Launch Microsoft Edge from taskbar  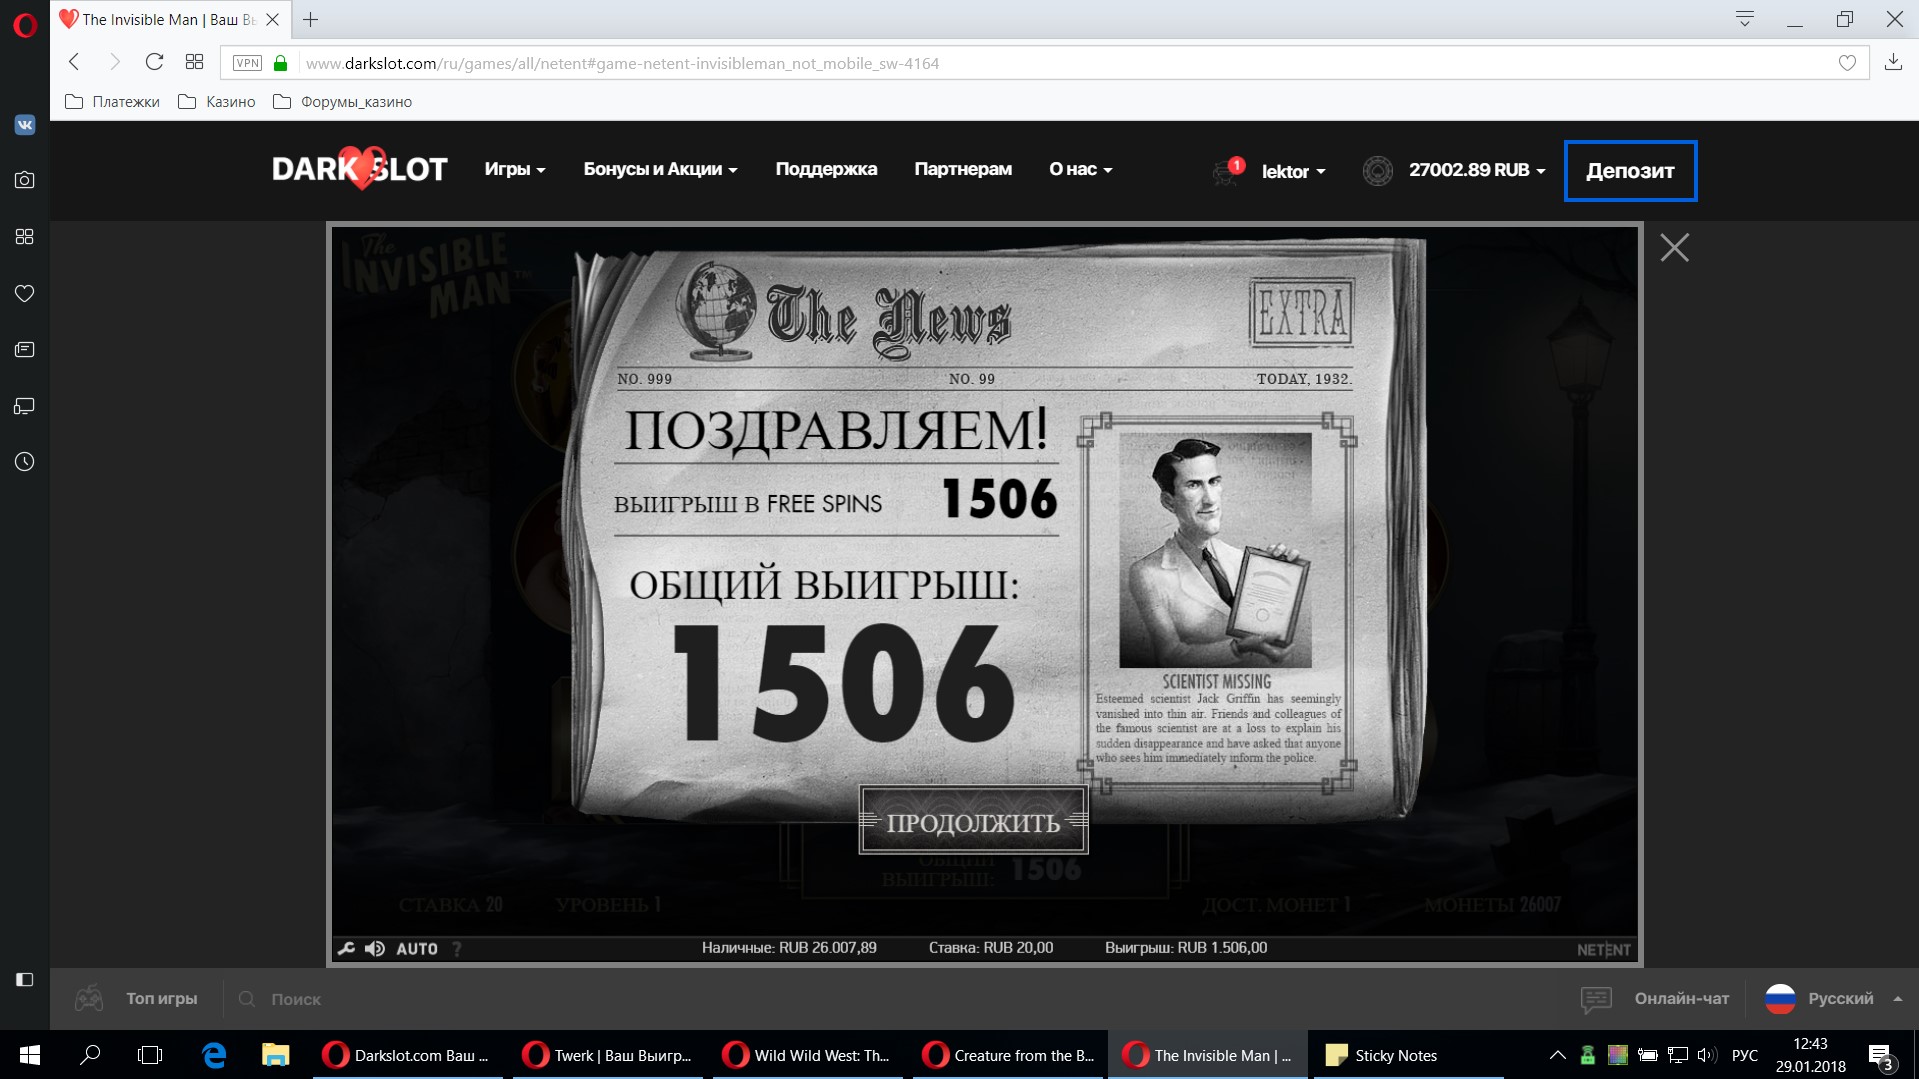[214, 1055]
